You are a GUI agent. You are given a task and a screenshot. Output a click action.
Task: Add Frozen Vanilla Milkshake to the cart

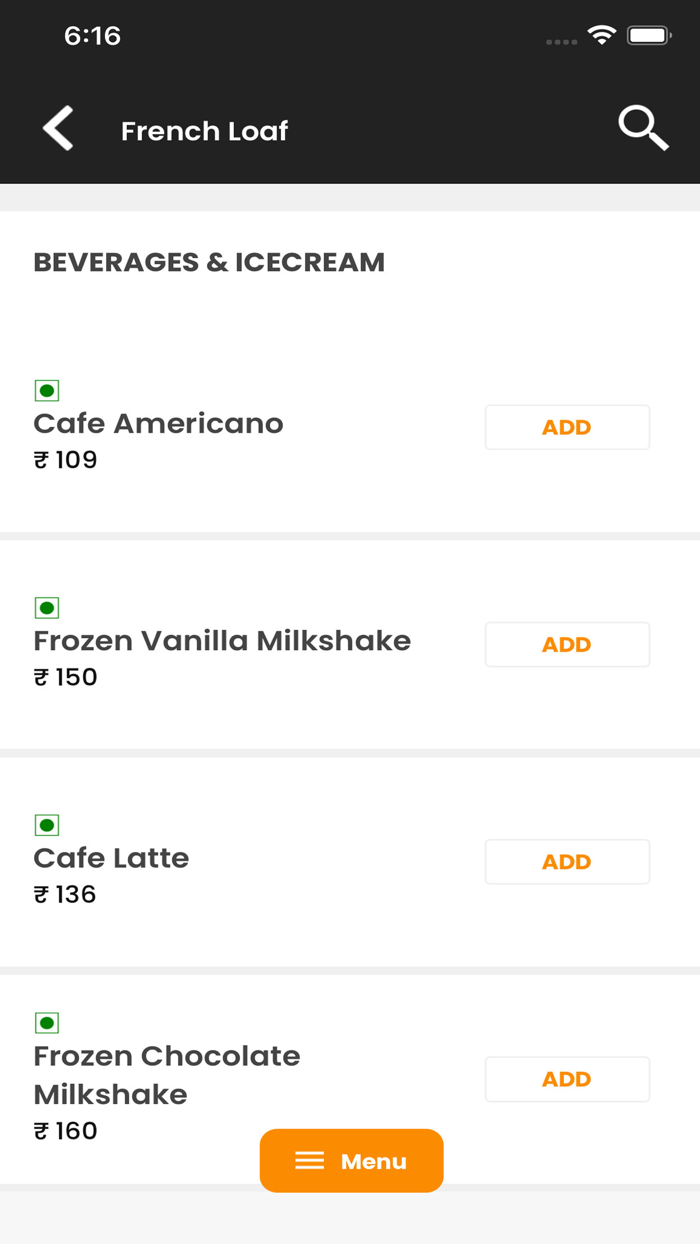tap(566, 644)
